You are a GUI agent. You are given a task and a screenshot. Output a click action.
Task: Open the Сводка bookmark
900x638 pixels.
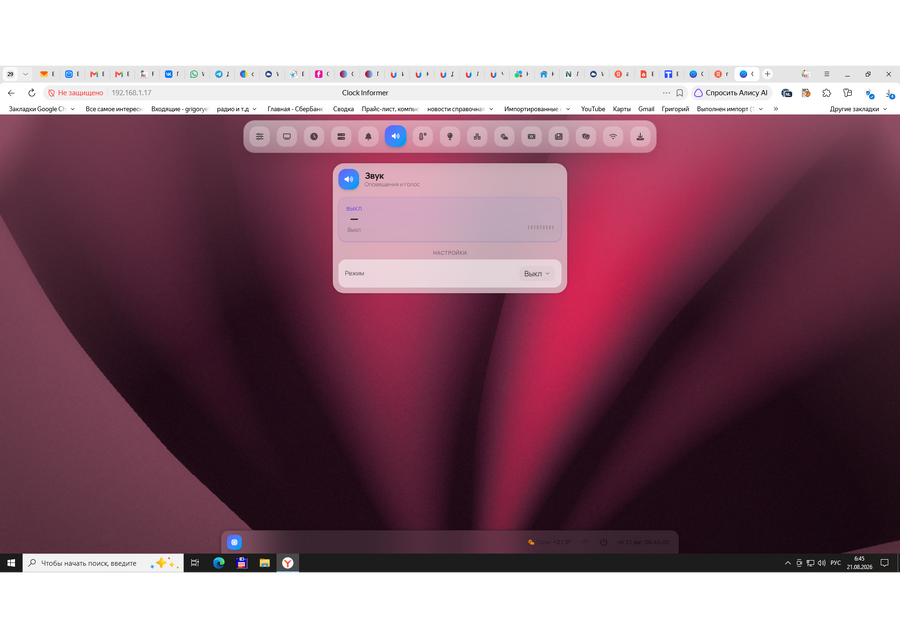tap(343, 109)
